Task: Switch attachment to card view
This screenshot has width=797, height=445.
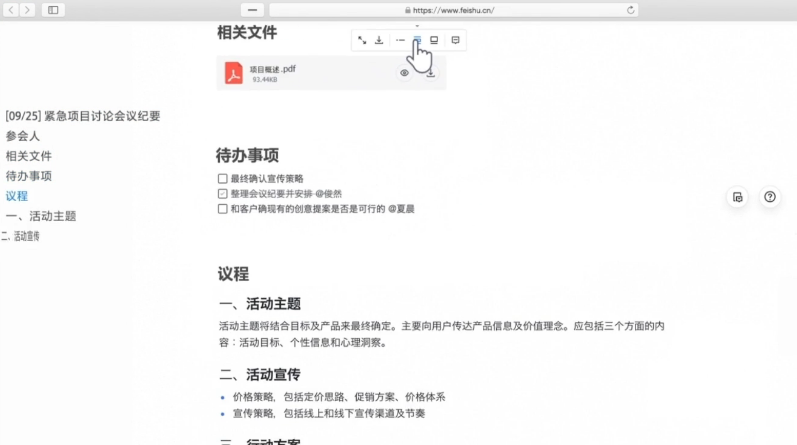Action: [x=417, y=40]
